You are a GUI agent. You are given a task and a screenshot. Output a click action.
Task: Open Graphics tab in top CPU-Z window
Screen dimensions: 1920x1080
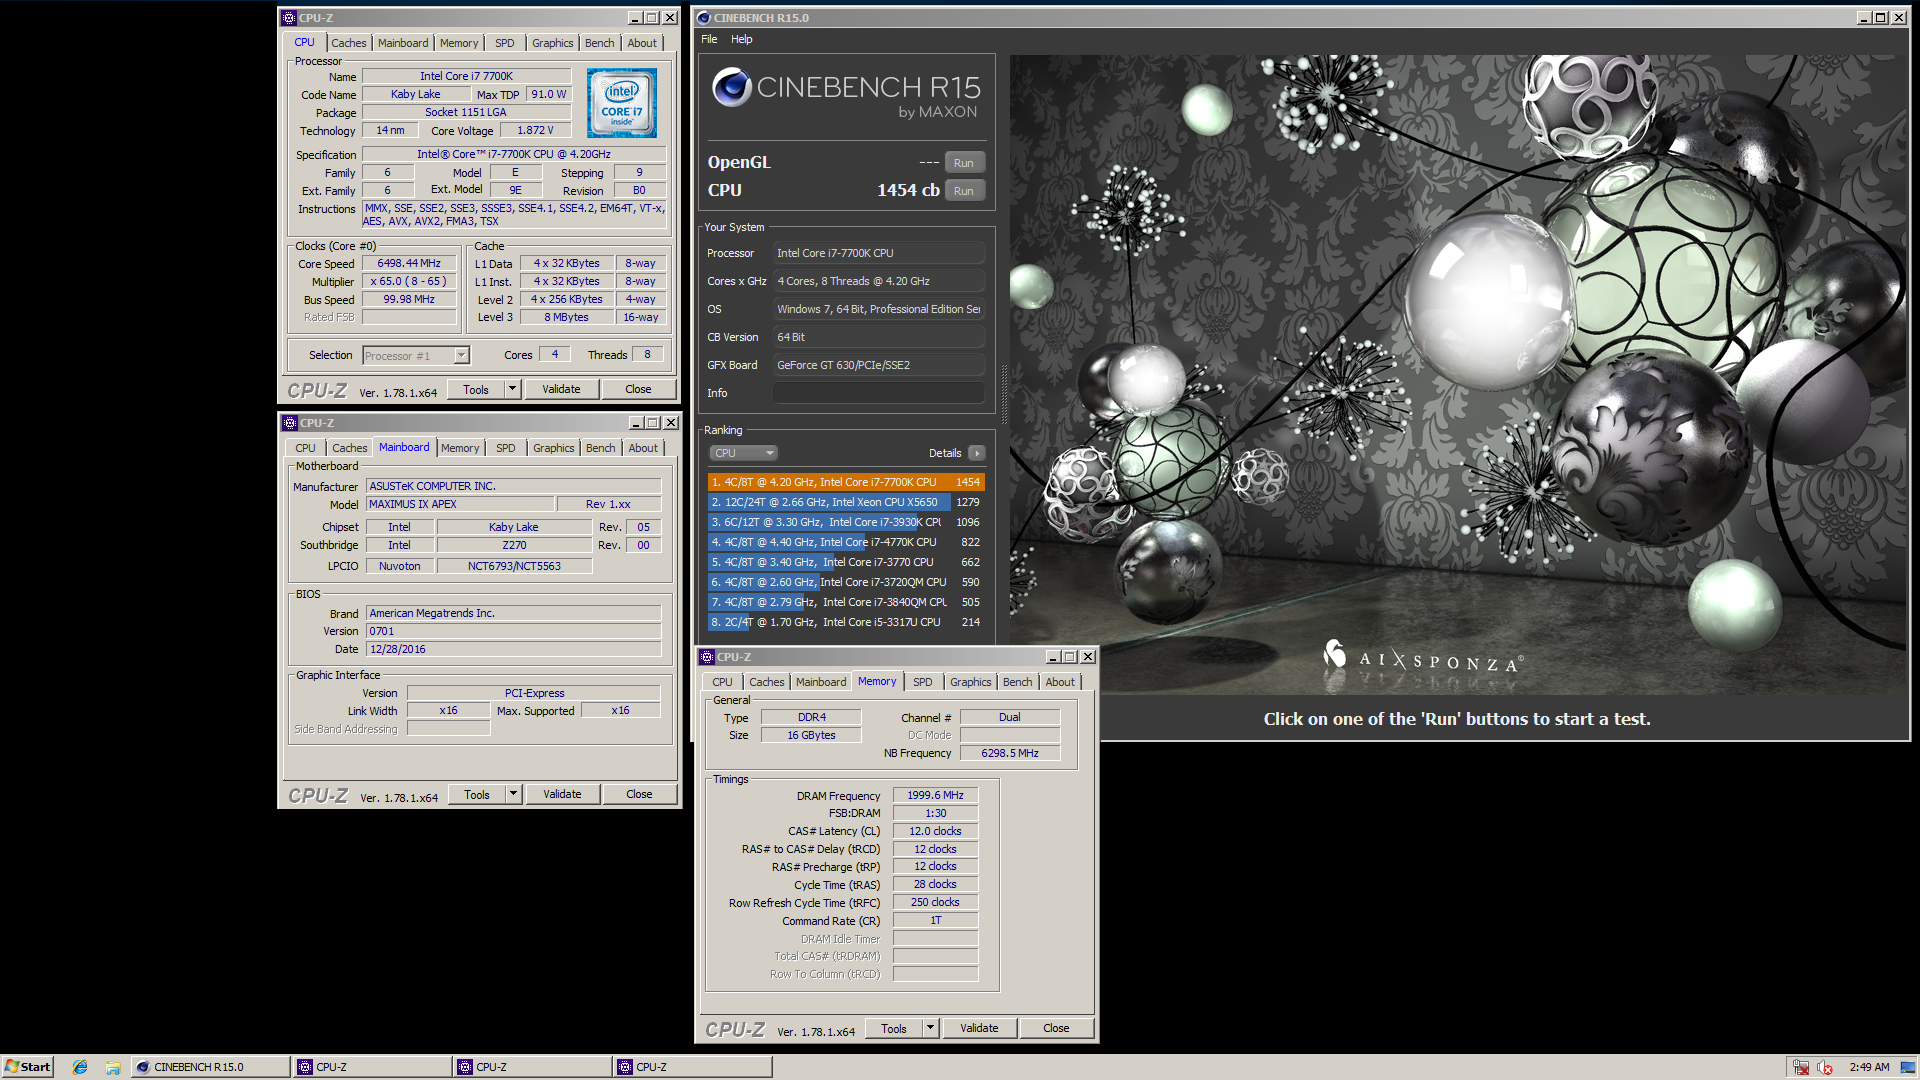553,43
